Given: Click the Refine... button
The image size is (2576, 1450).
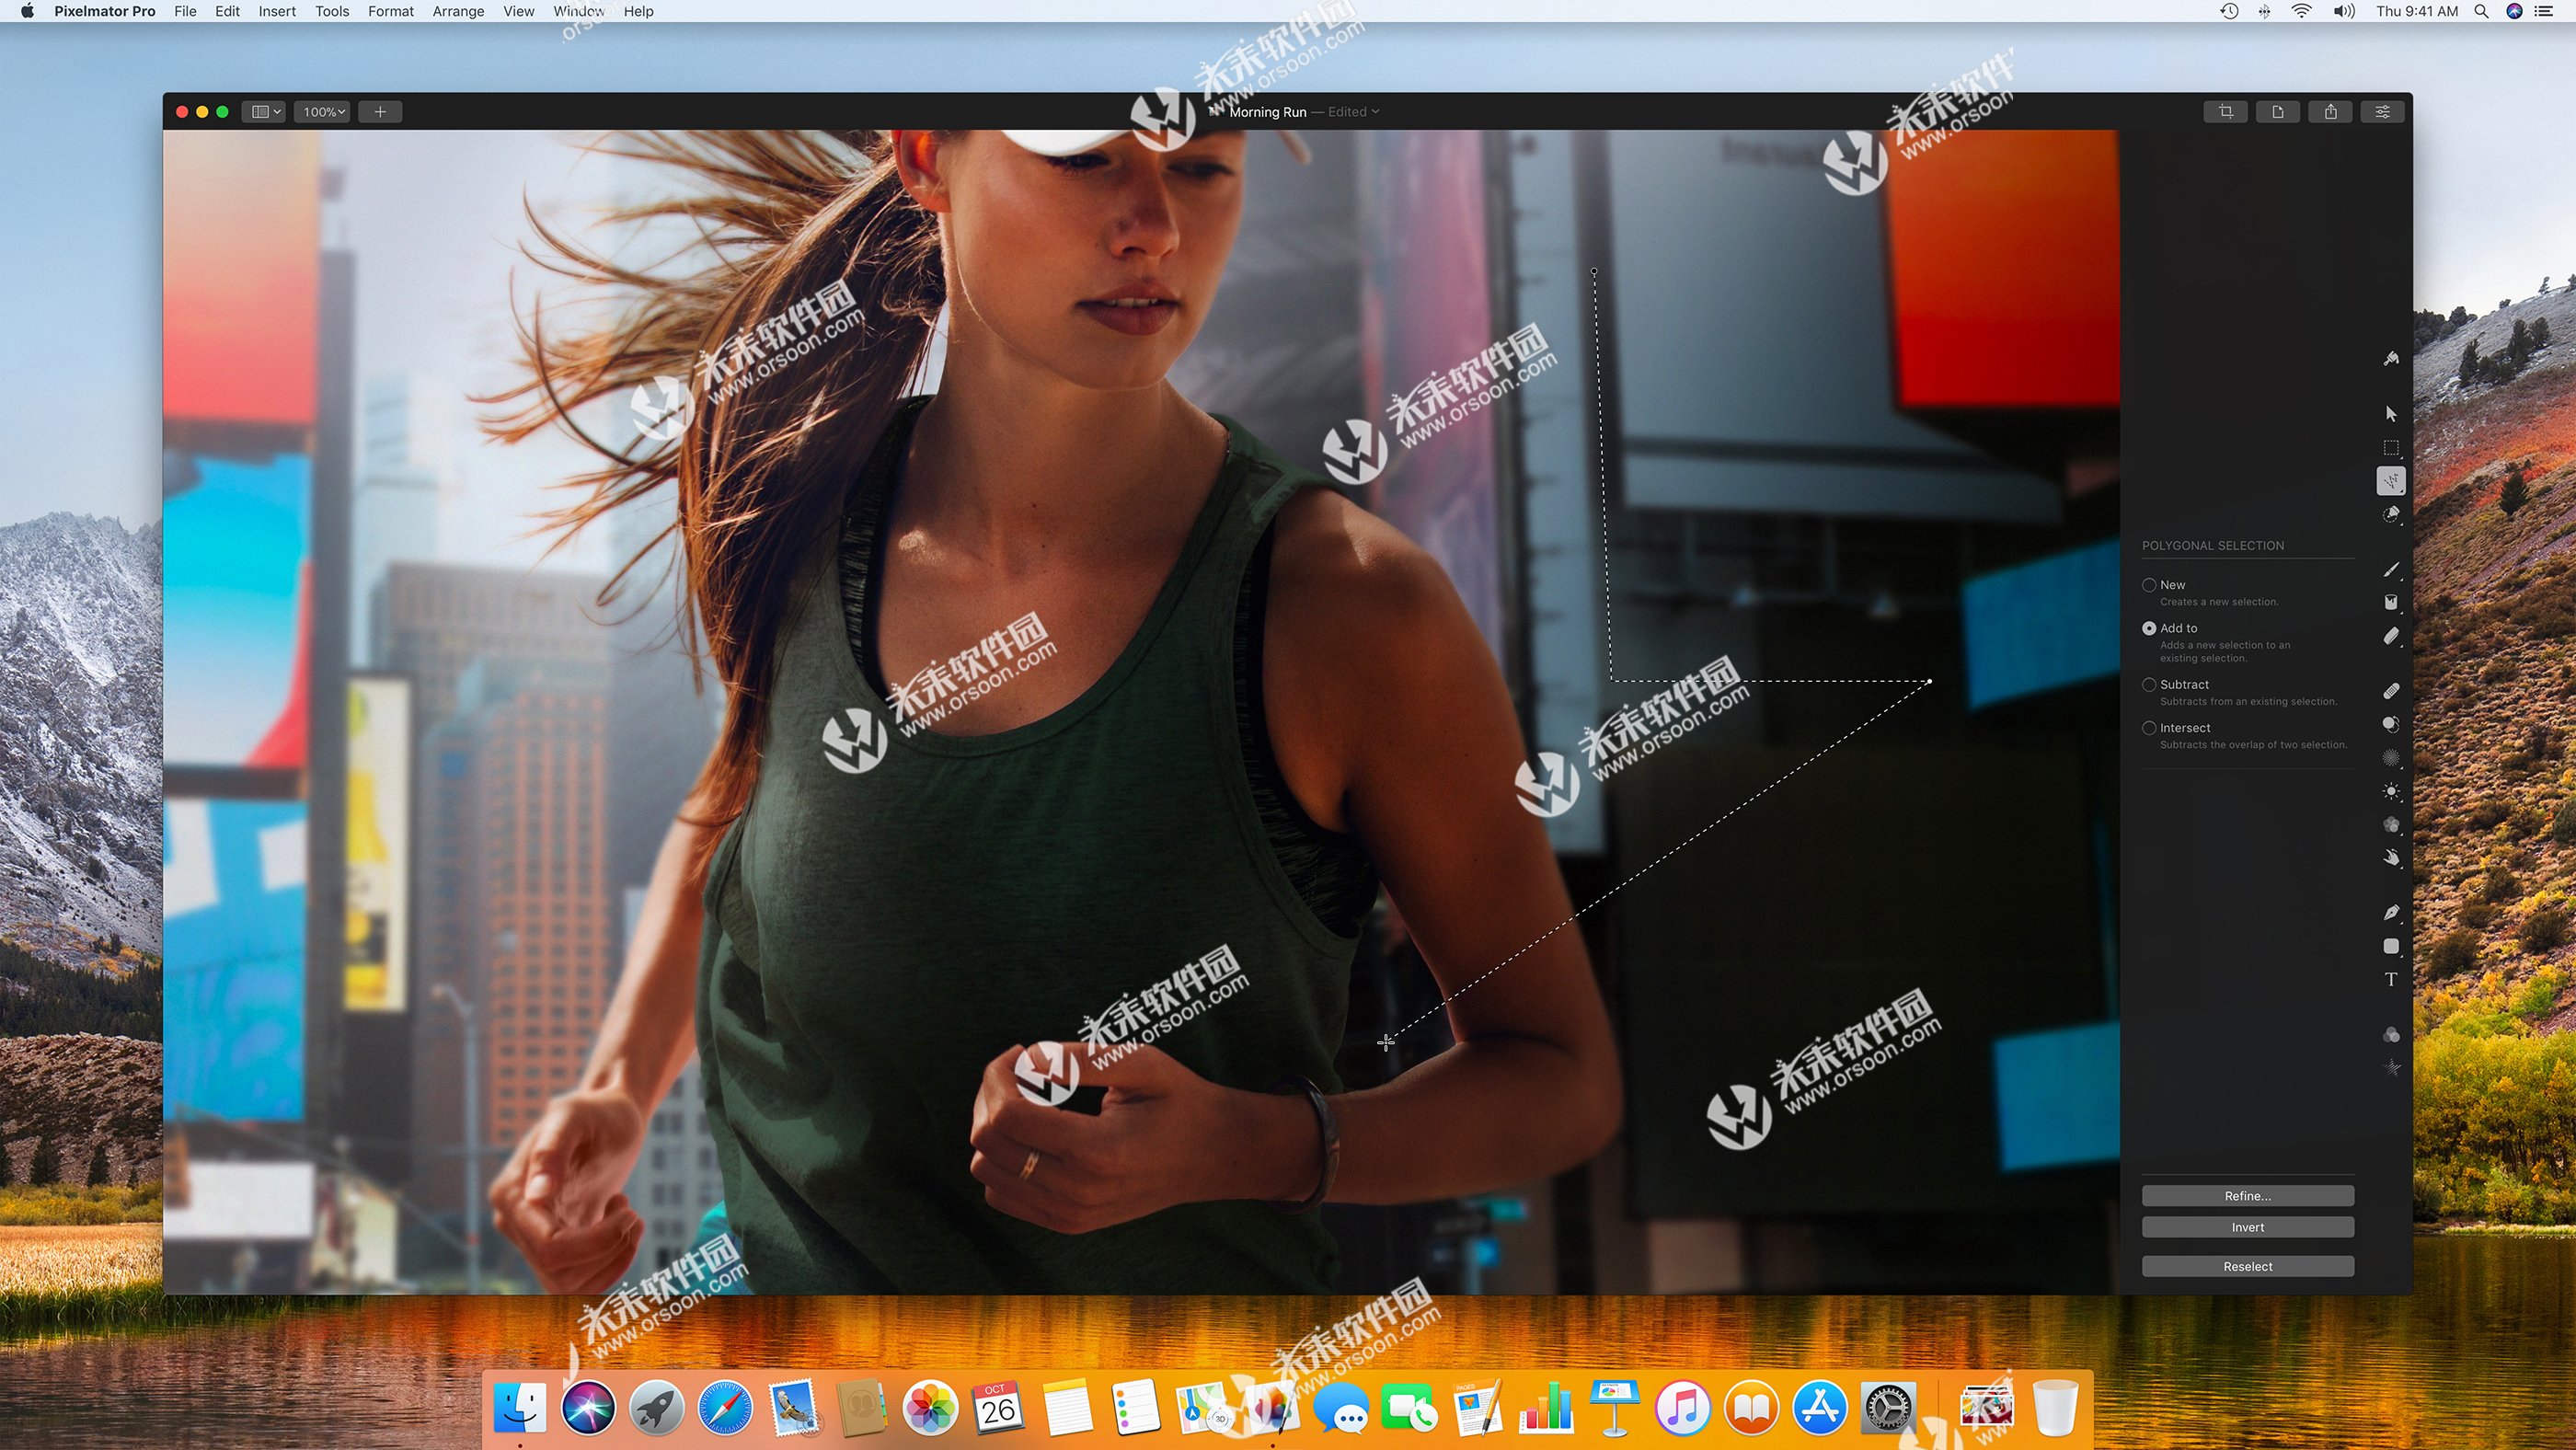Looking at the screenshot, I should pos(2247,1196).
